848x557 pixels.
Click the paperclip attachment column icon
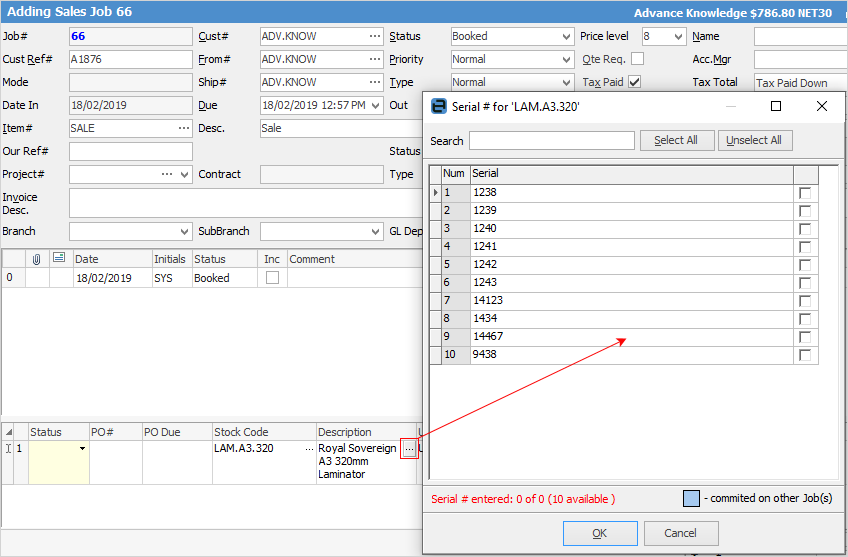(36, 259)
